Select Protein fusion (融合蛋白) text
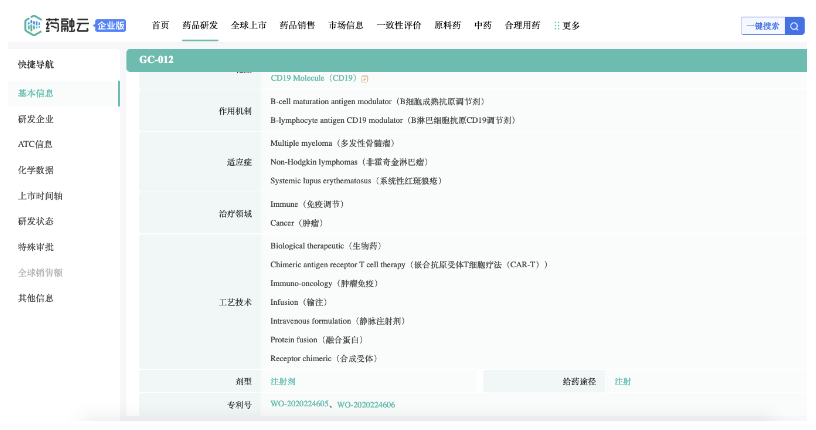This screenshot has width=816, height=430. [318, 339]
